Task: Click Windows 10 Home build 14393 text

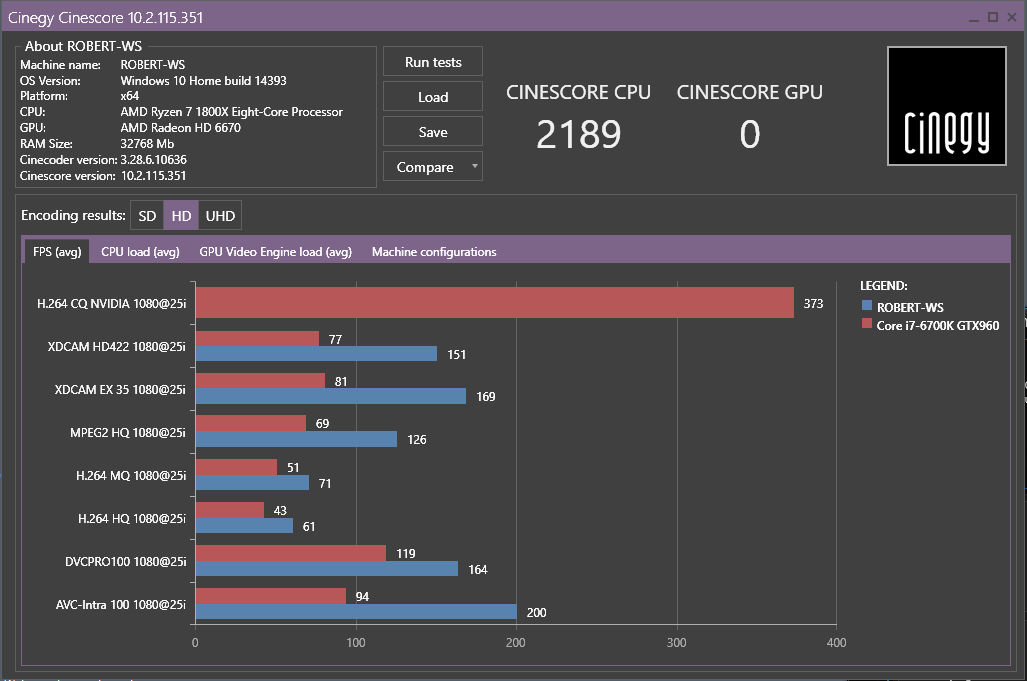Action: pyautogui.click(x=203, y=81)
